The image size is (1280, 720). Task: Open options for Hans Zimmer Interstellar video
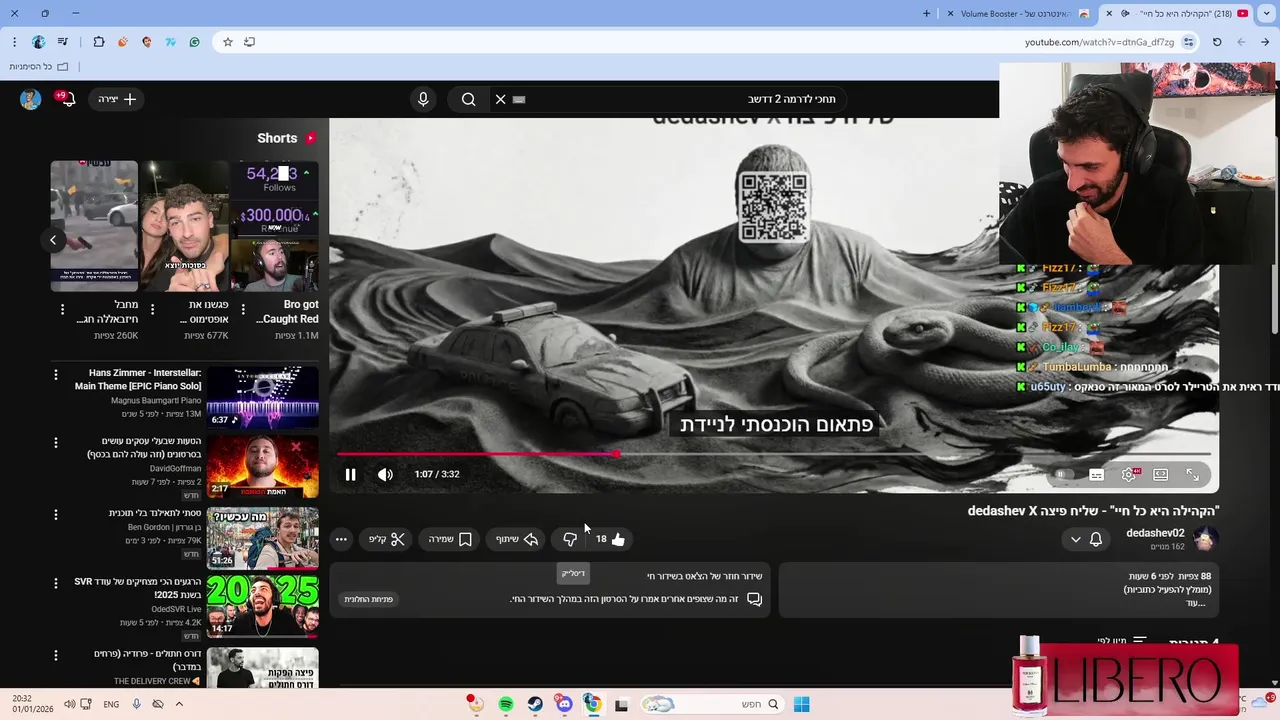[x=56, y=375]
